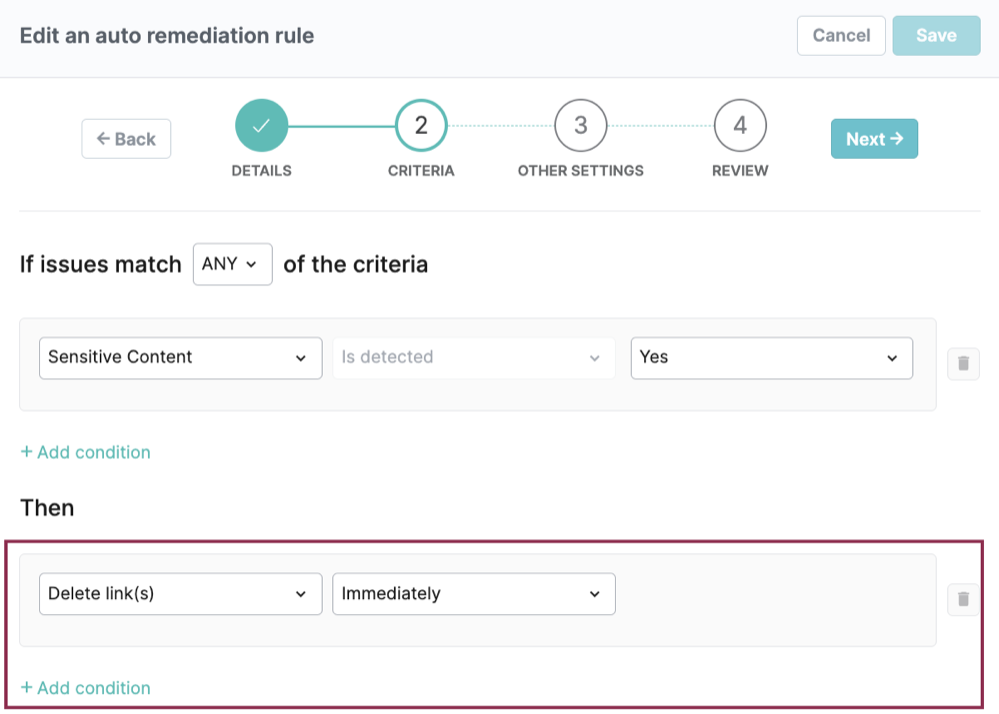Image resolution: width=999 pixels, height=714 pixels.
Task: Click the REVIEW step label
Action: coord(740,171)
